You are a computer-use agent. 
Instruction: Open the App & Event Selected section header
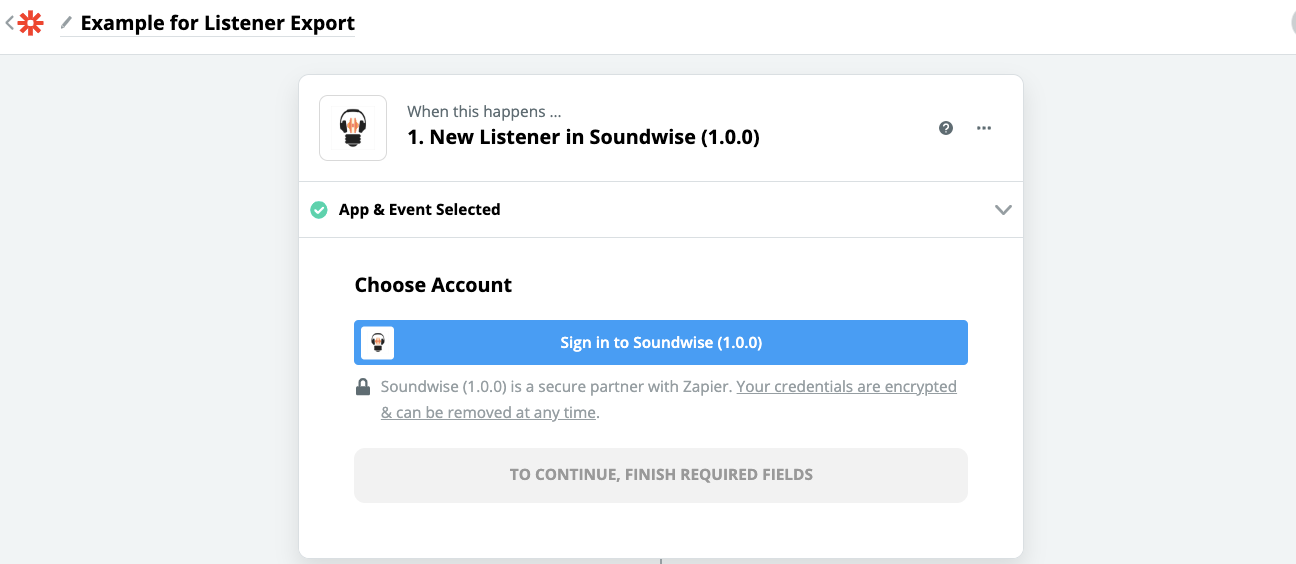[661, 210]
